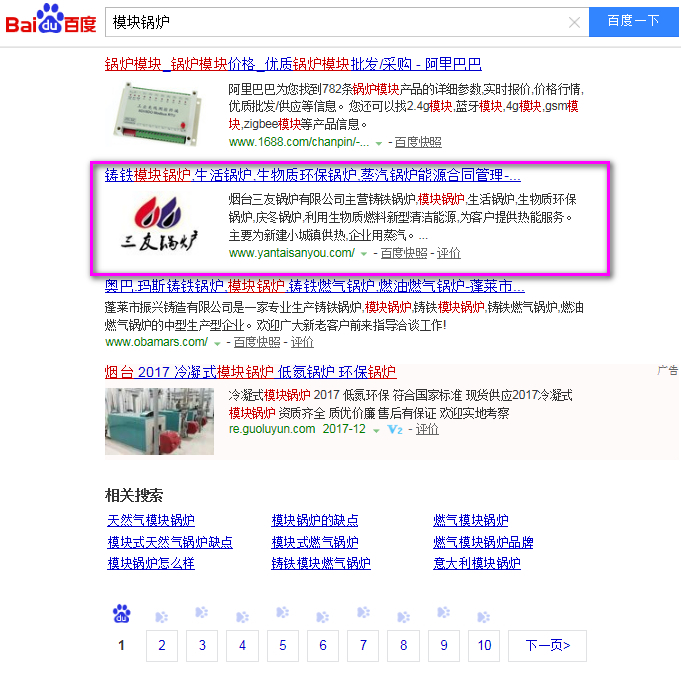Open the green module product thumbnail
This screenshot has height=675, width=681.
click(x=156, y=114)
